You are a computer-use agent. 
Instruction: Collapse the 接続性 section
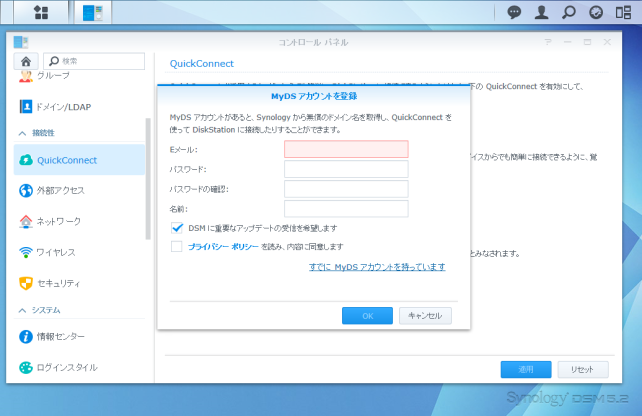[23, 133]
